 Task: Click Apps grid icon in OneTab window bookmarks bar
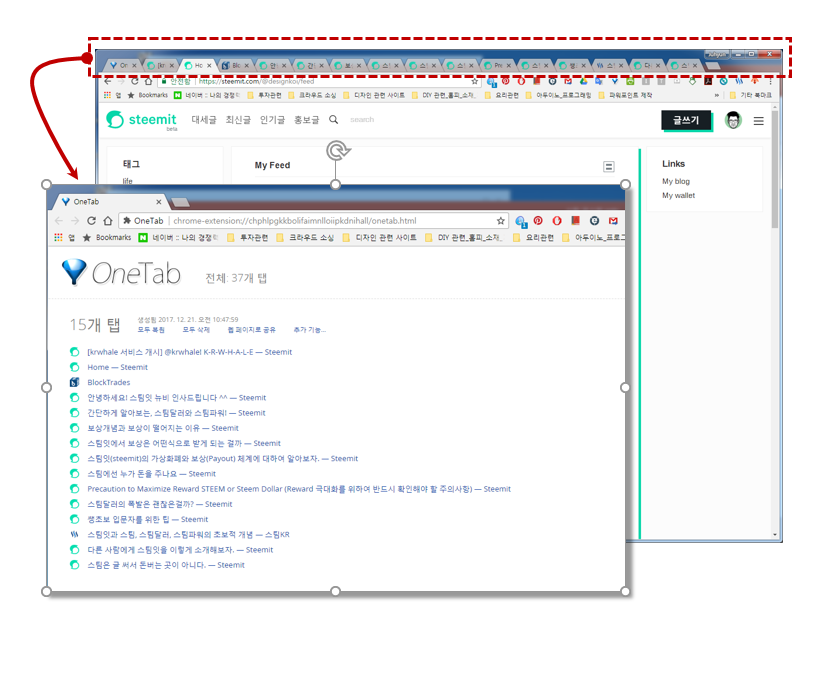pyautogui.click(x=58, y=238)
